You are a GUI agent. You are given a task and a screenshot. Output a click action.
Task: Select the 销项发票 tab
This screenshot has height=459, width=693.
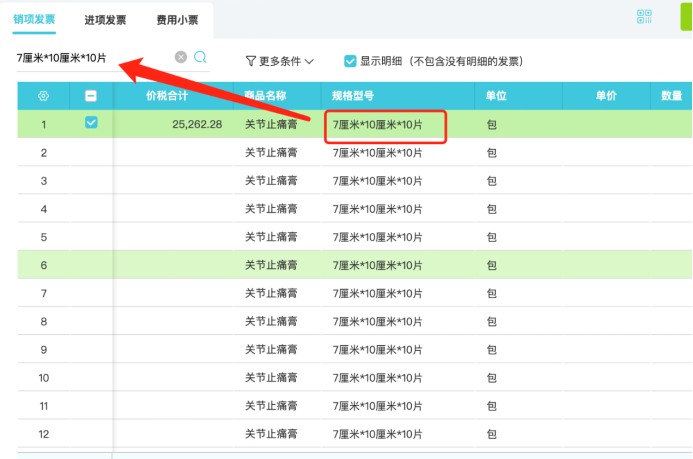coord(34,20)
